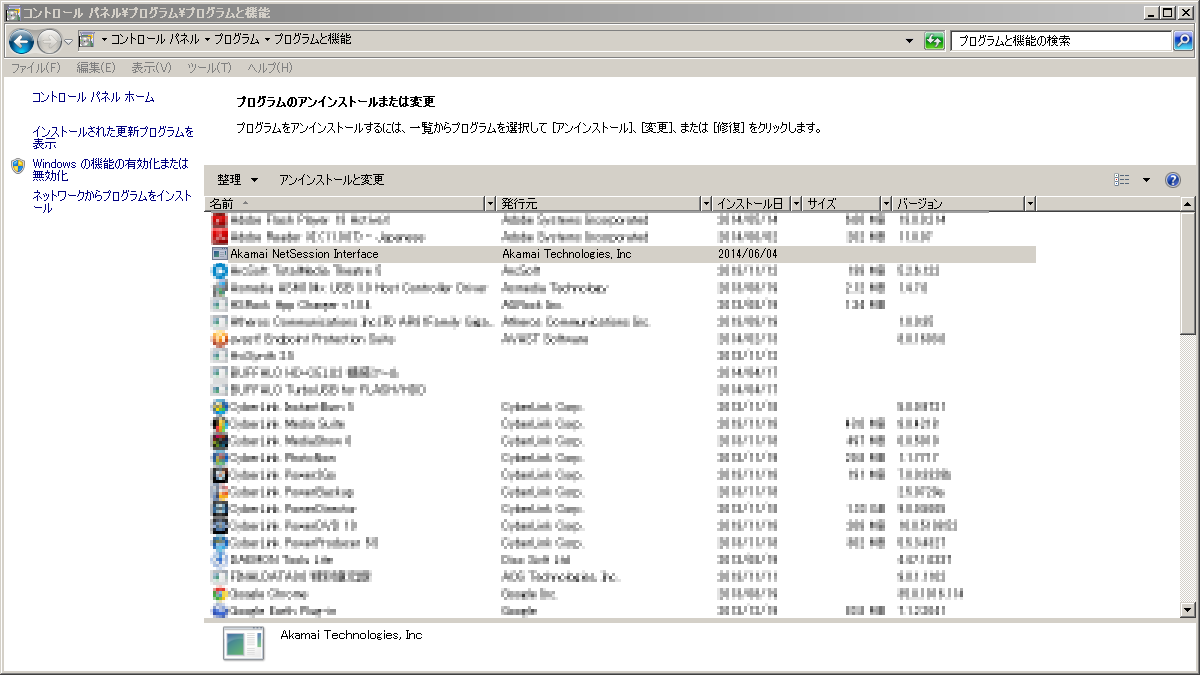The height and width of the screenshot is (675, 1200).
Task: Sort the list by the インストール日 column header
Action: click(x=752, y=204)
